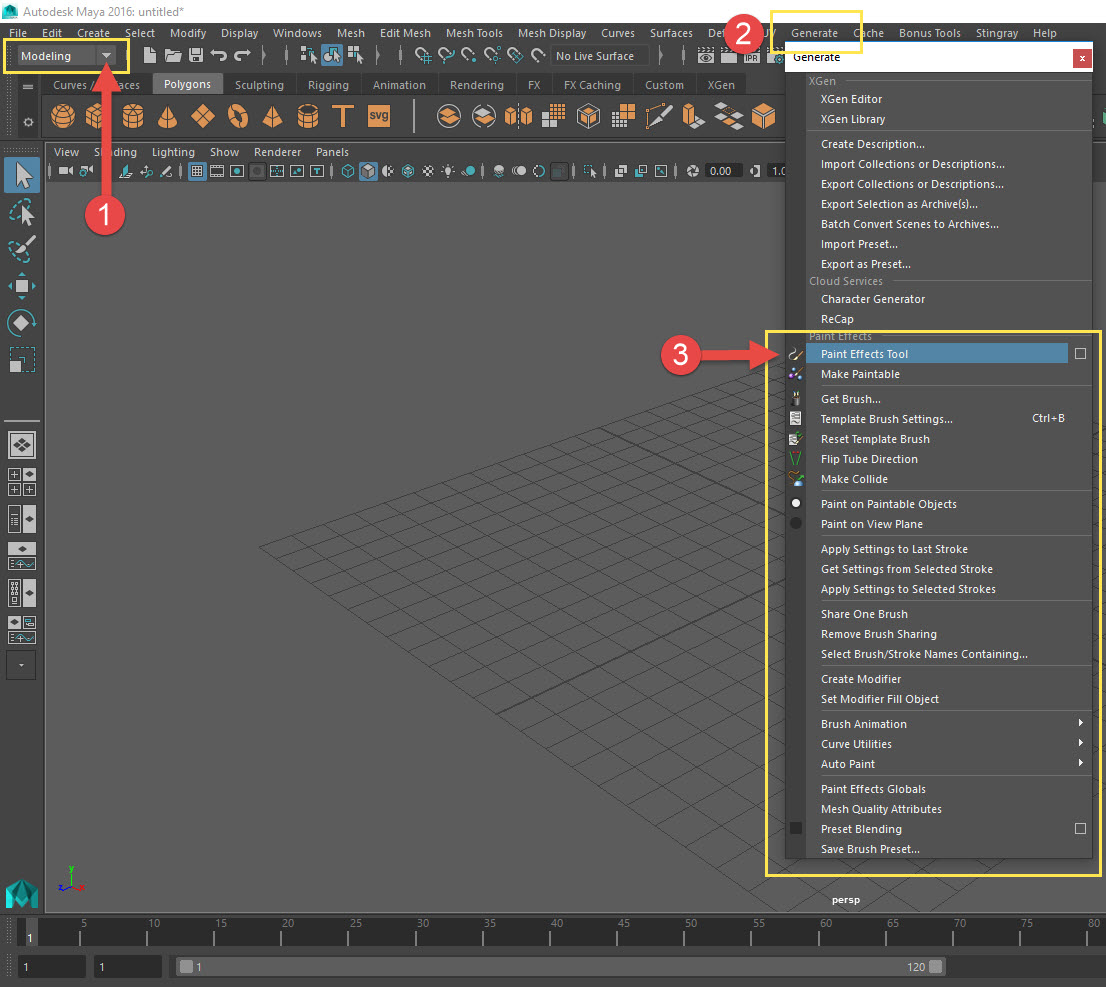Select Make Paintable in the Generate menu
Viewport: 1106px width, 987px height.
pyautogui.click(x=859, y=373)
